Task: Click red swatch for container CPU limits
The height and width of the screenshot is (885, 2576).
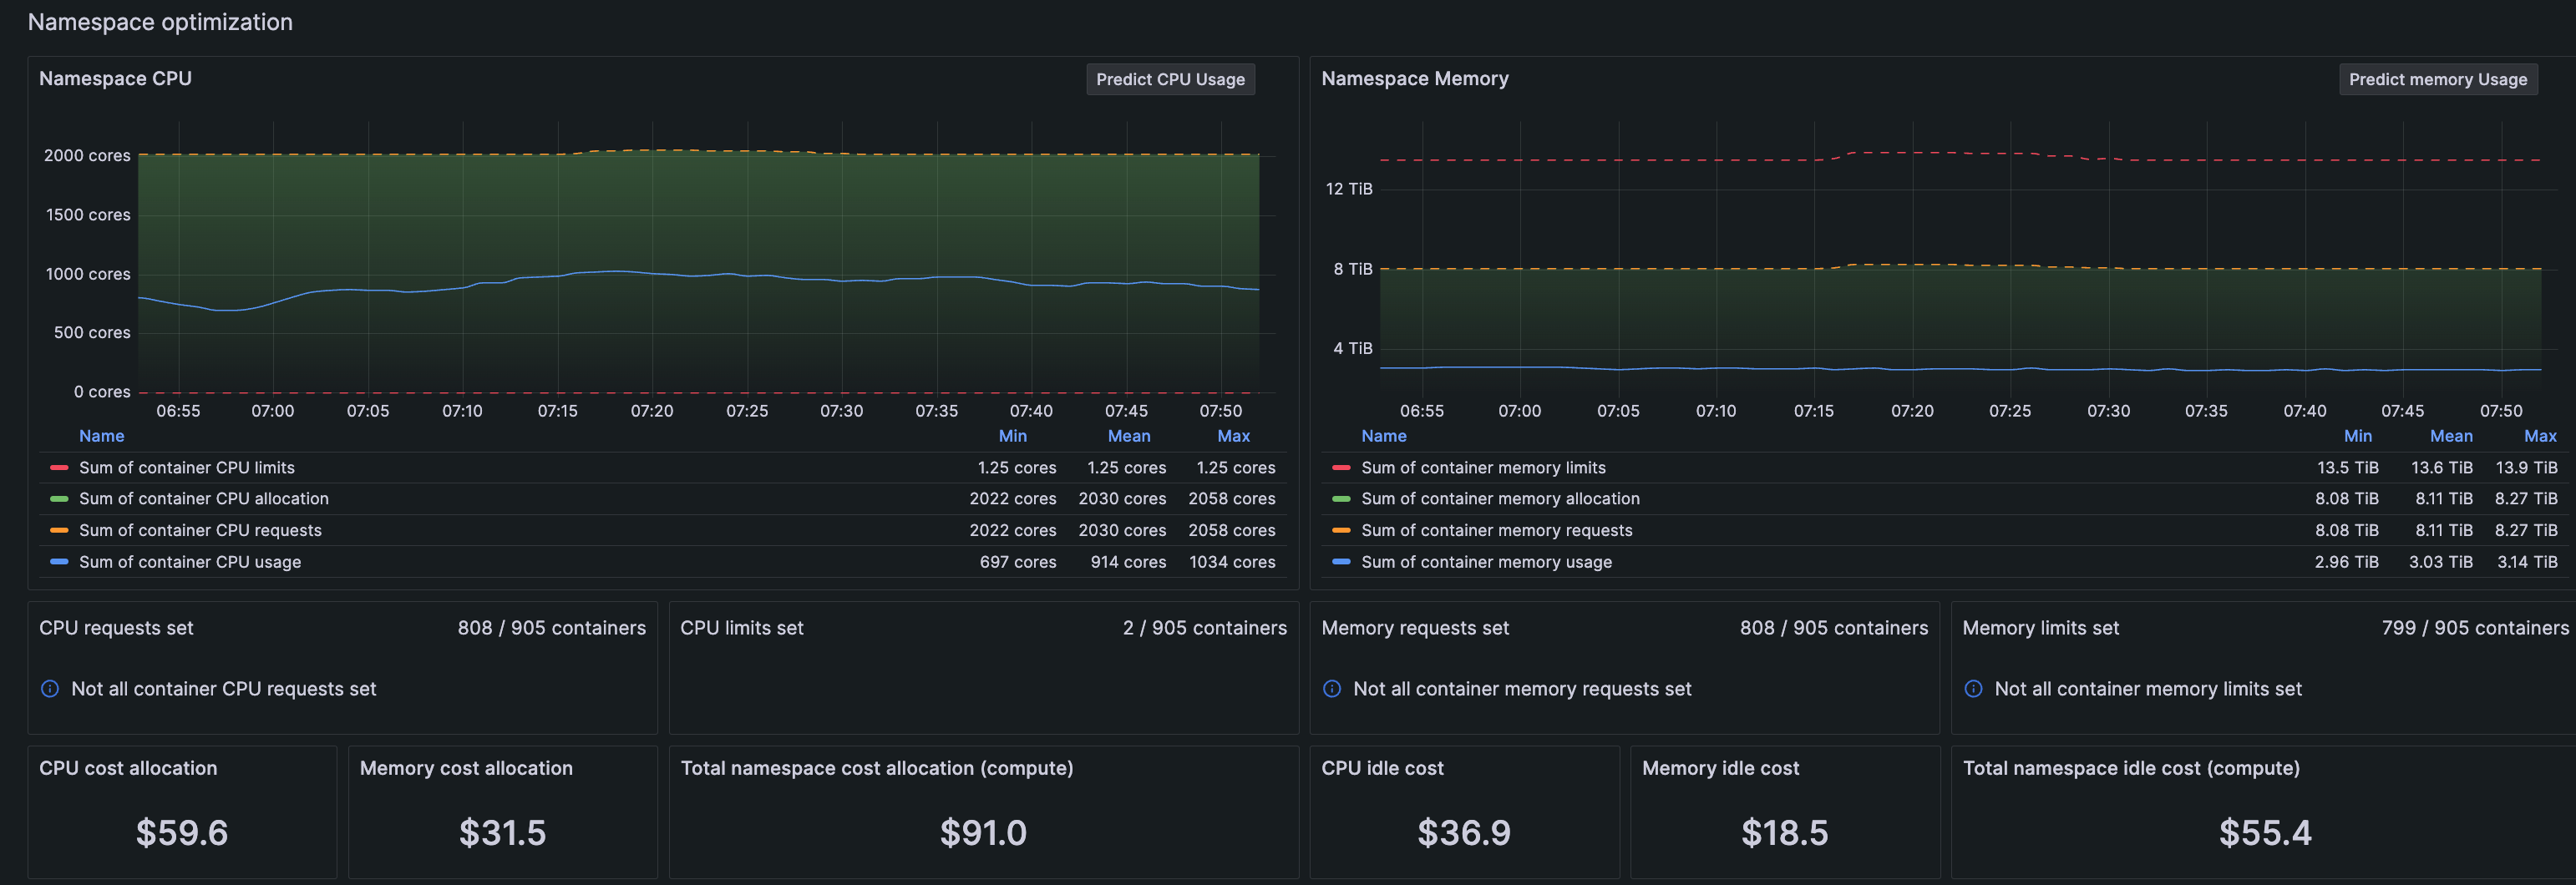Action: (59, 468)
